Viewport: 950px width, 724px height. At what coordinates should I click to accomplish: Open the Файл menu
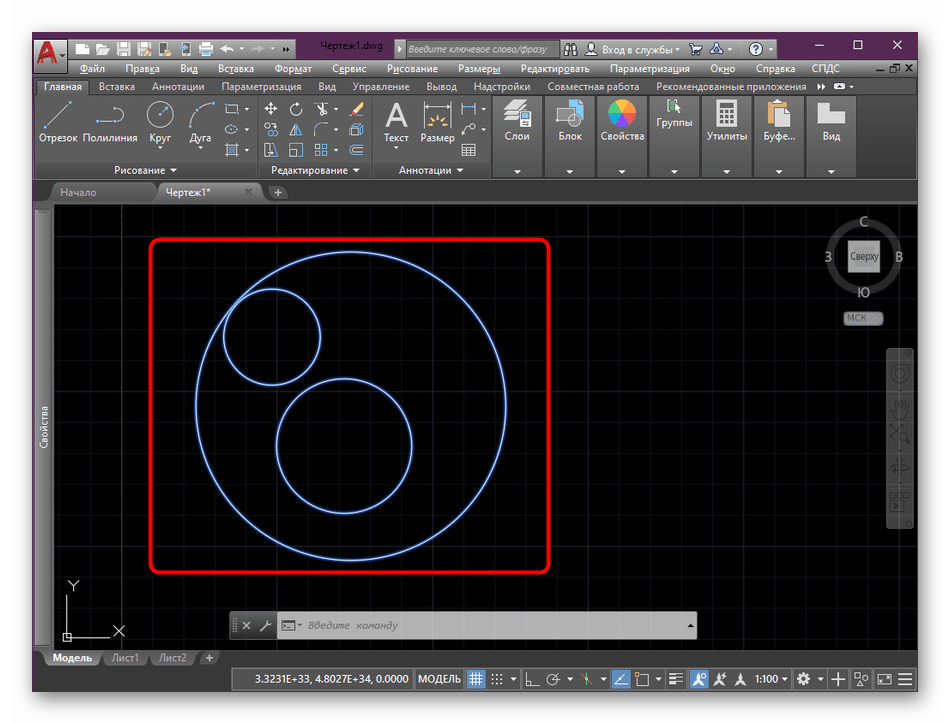[92, 68]
